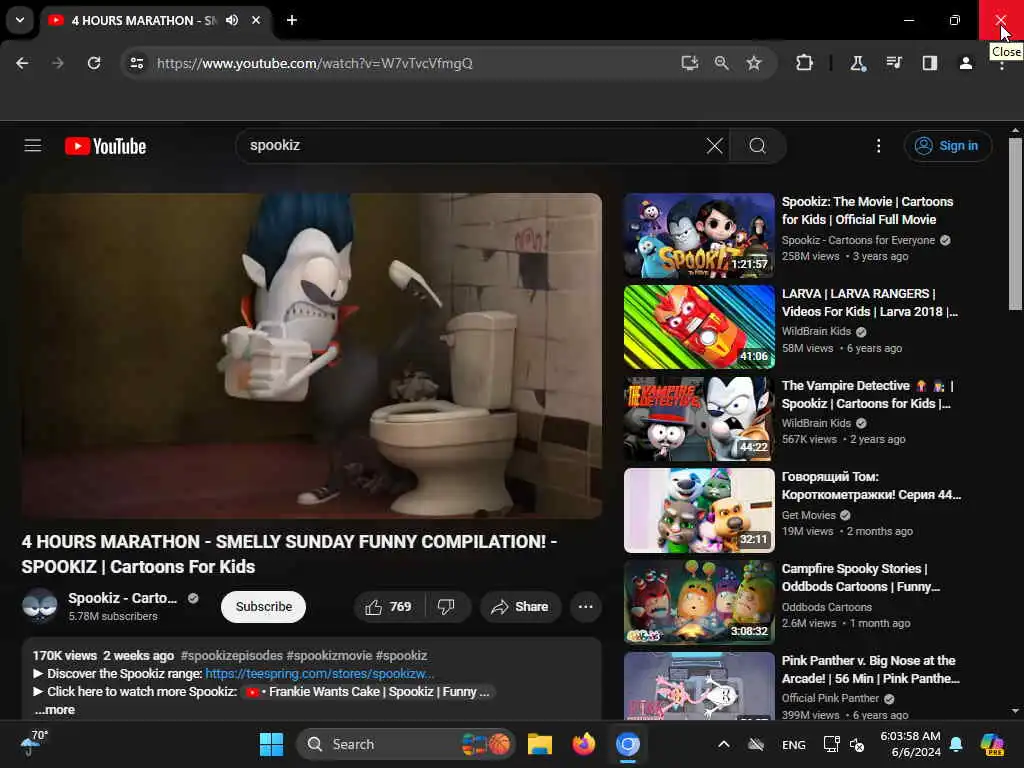Open Spookiz: The Movie thumbnail
This screenshot has height=768, width=1024.
coord(699,235)
